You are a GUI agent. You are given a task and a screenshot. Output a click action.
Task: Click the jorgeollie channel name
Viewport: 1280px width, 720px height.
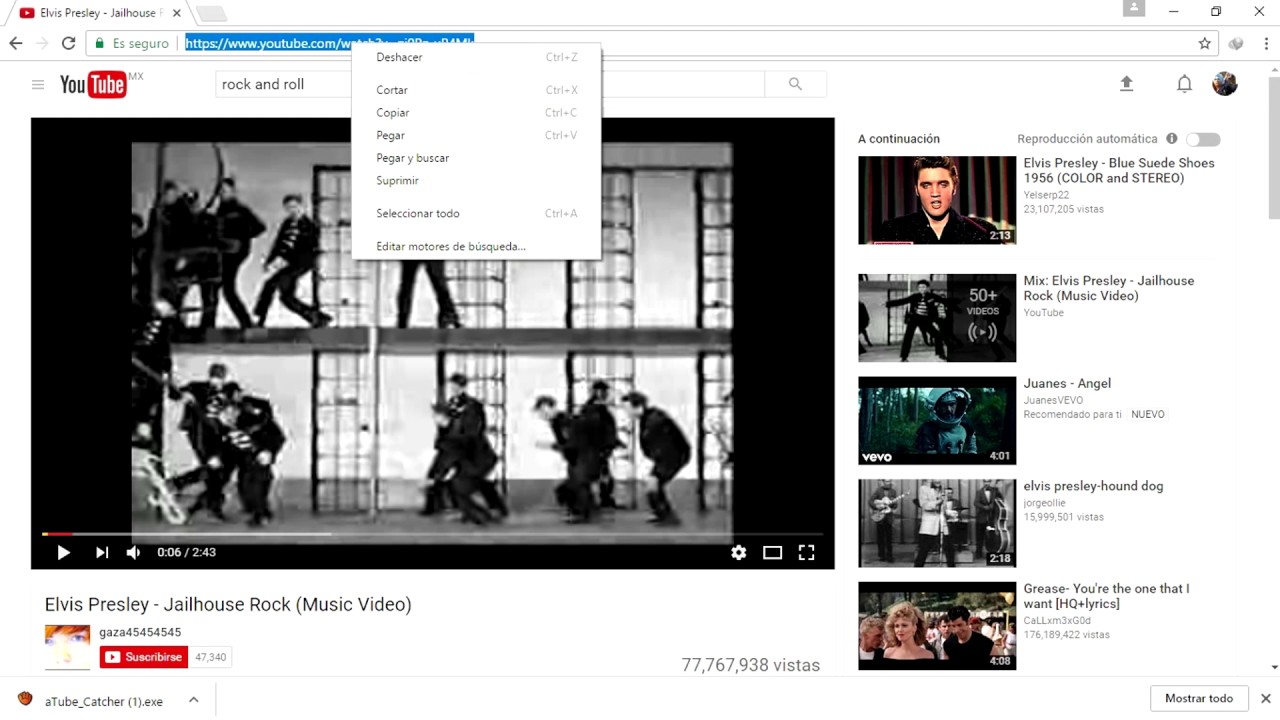[x=1044, y=502]
